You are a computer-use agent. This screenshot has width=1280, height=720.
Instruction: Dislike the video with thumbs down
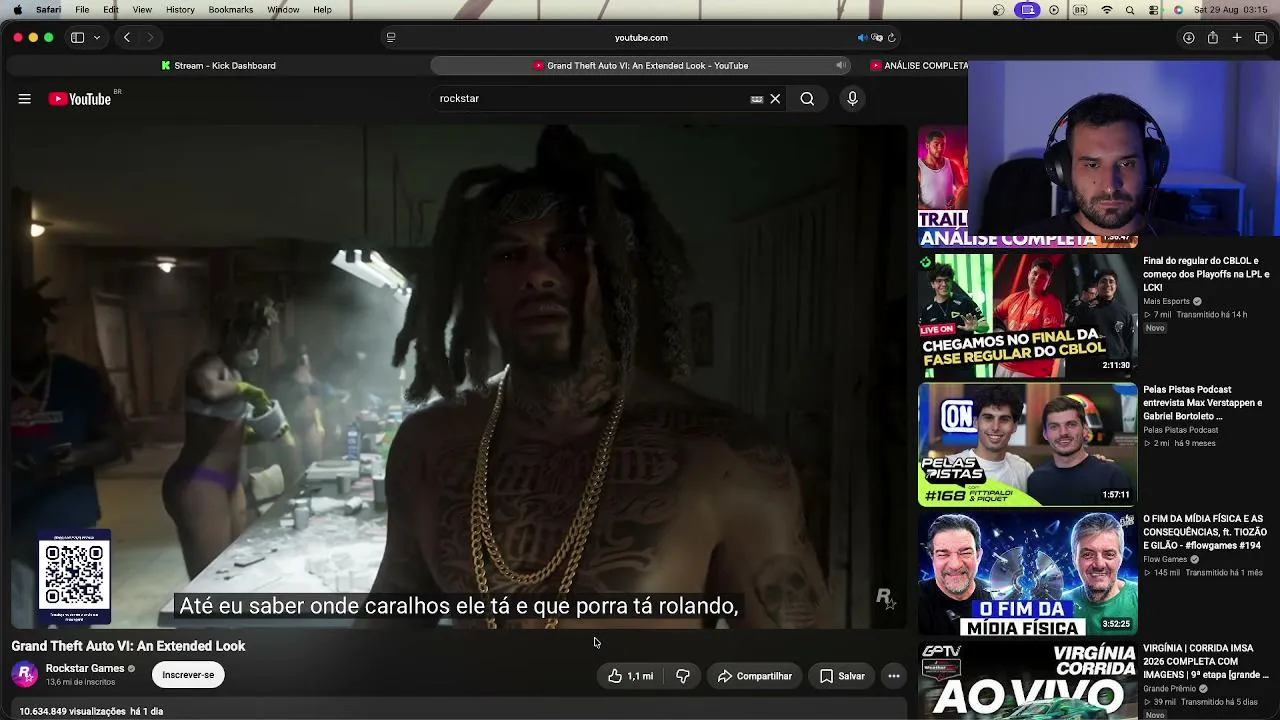click(x=683, y=676)
